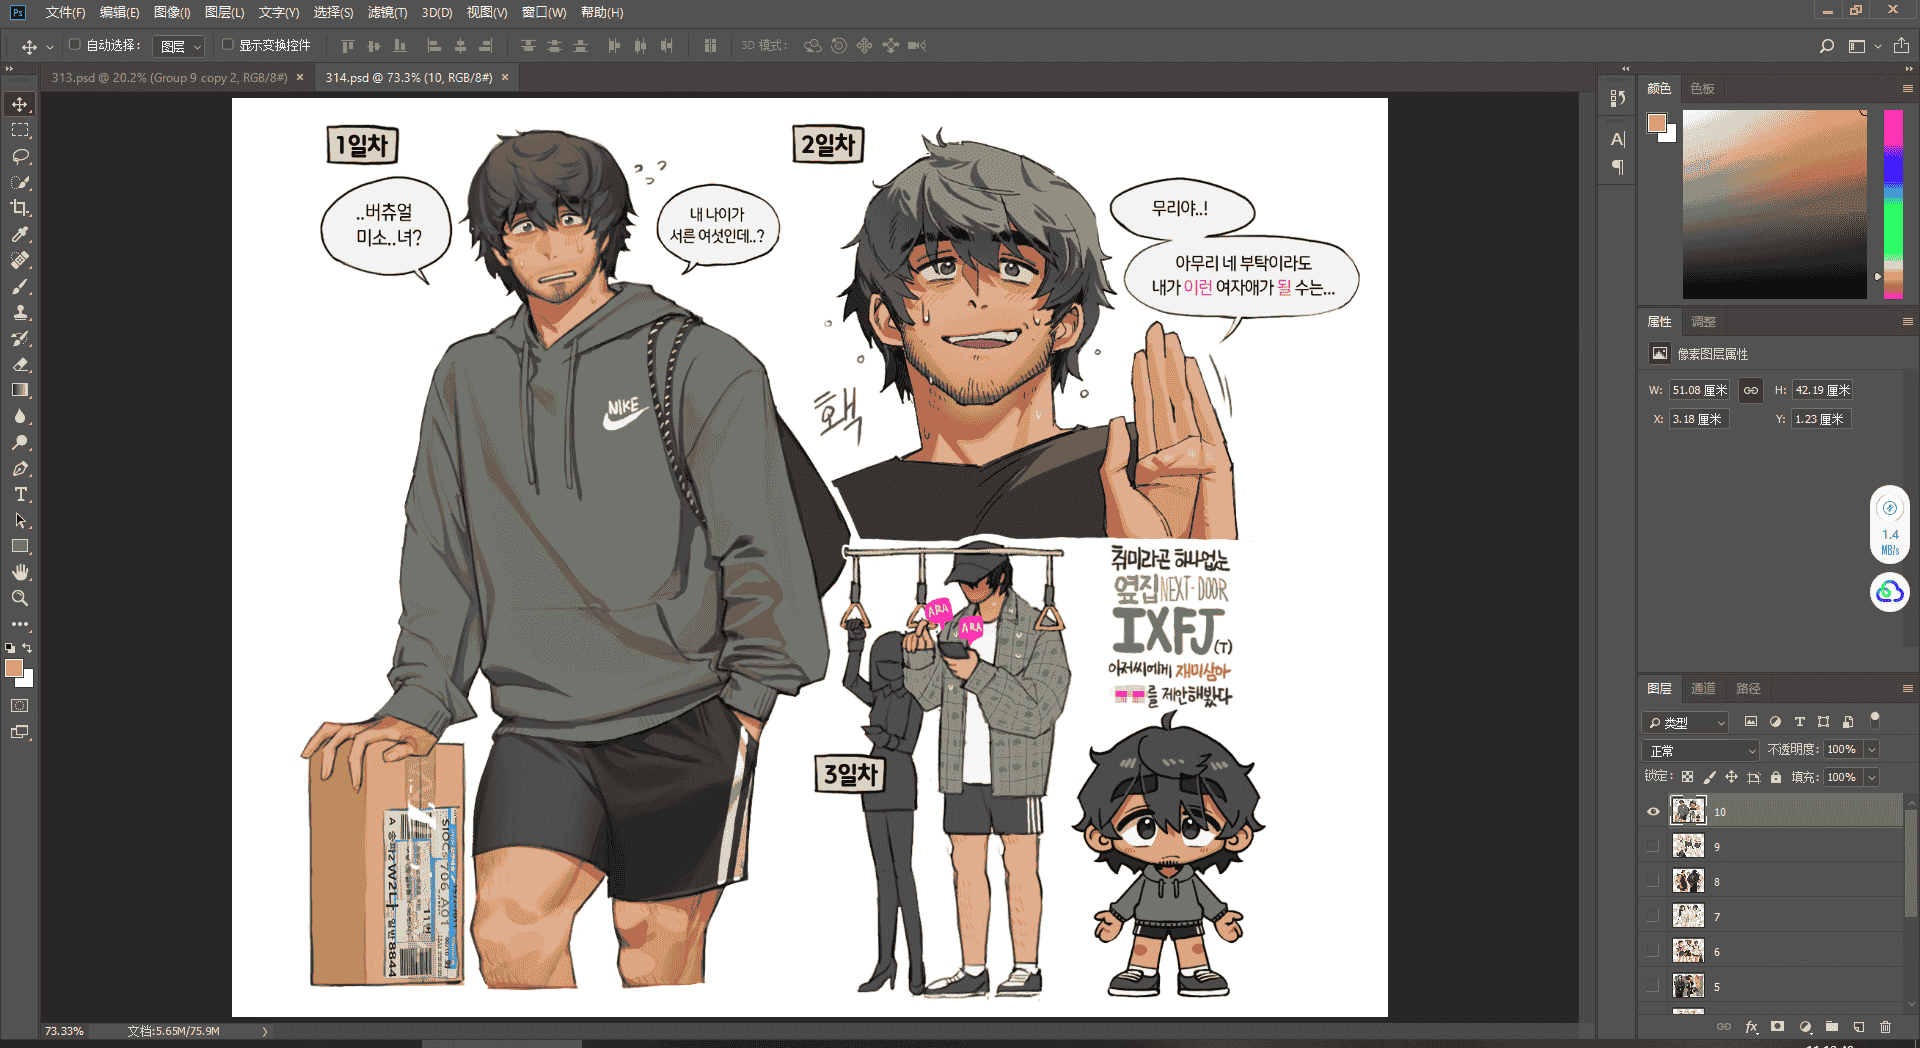Pick a hue on the color spectrum strip

[x=1893, y=204]
